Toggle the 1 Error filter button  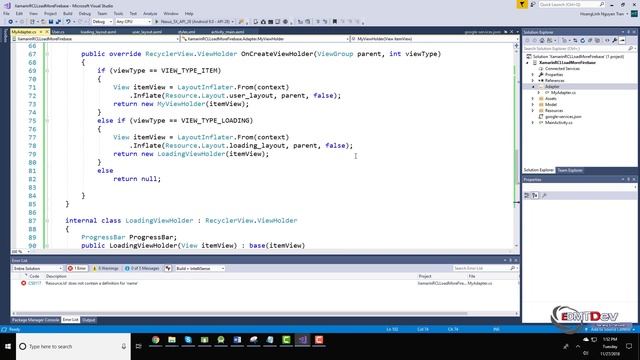(77, 268)
